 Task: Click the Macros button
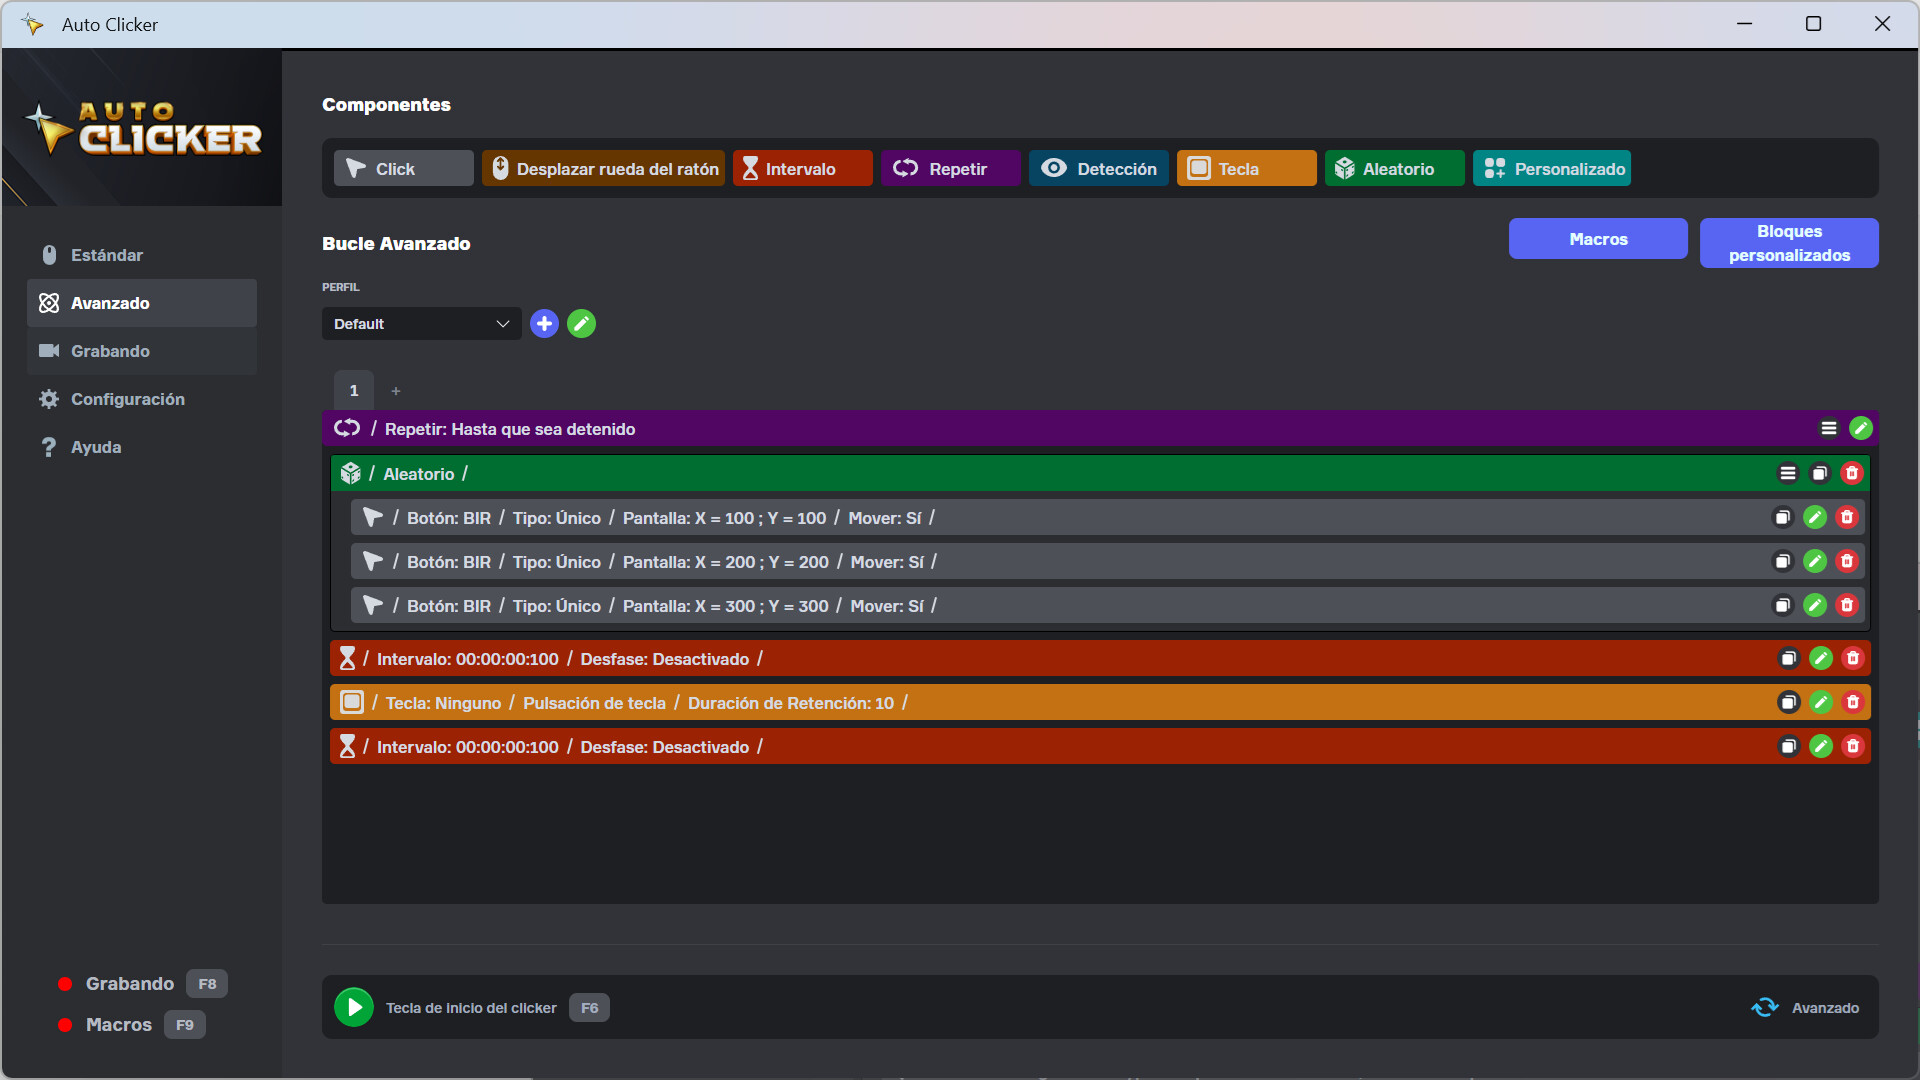(1598, 239)
